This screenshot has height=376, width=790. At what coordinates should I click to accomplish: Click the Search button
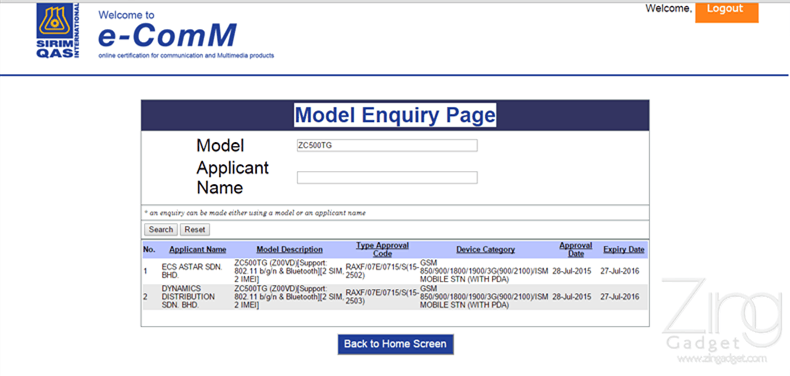[x=161, y=229]
